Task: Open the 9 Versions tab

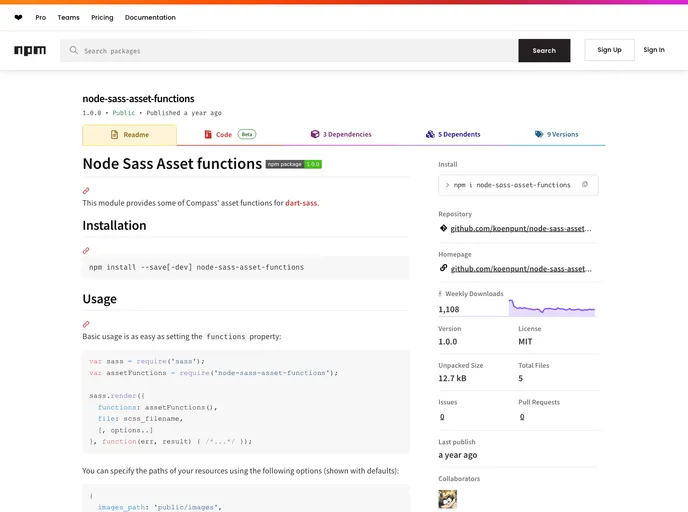Action: click(x=556, y=134)
